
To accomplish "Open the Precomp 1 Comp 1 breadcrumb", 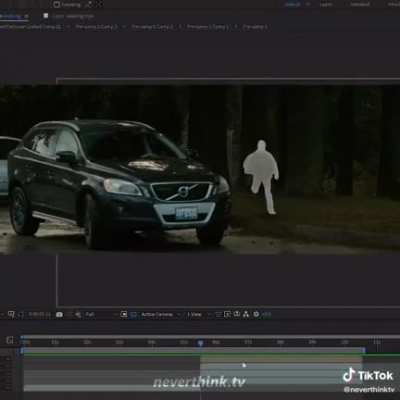I will (208, 27).
